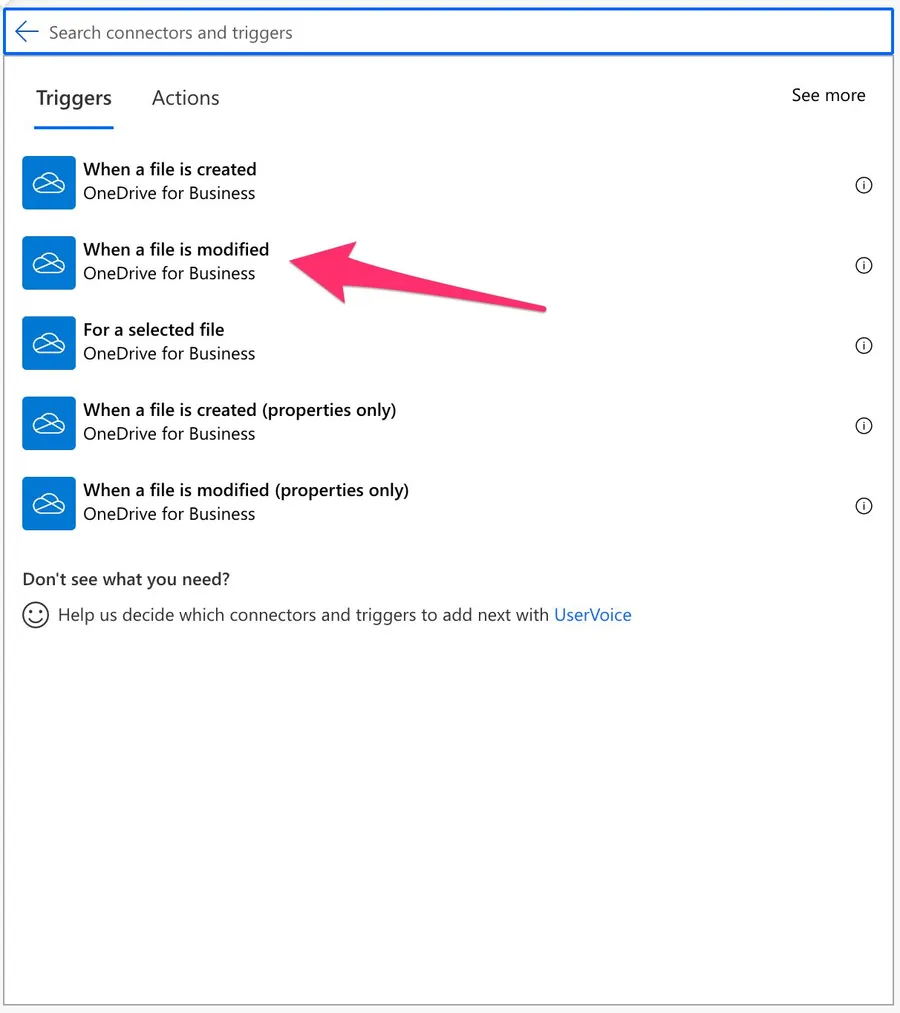This screenshot has height=1013, width=900.
Task: Choose the For a selected file trigger title
Action: click(x=154, y=329)
